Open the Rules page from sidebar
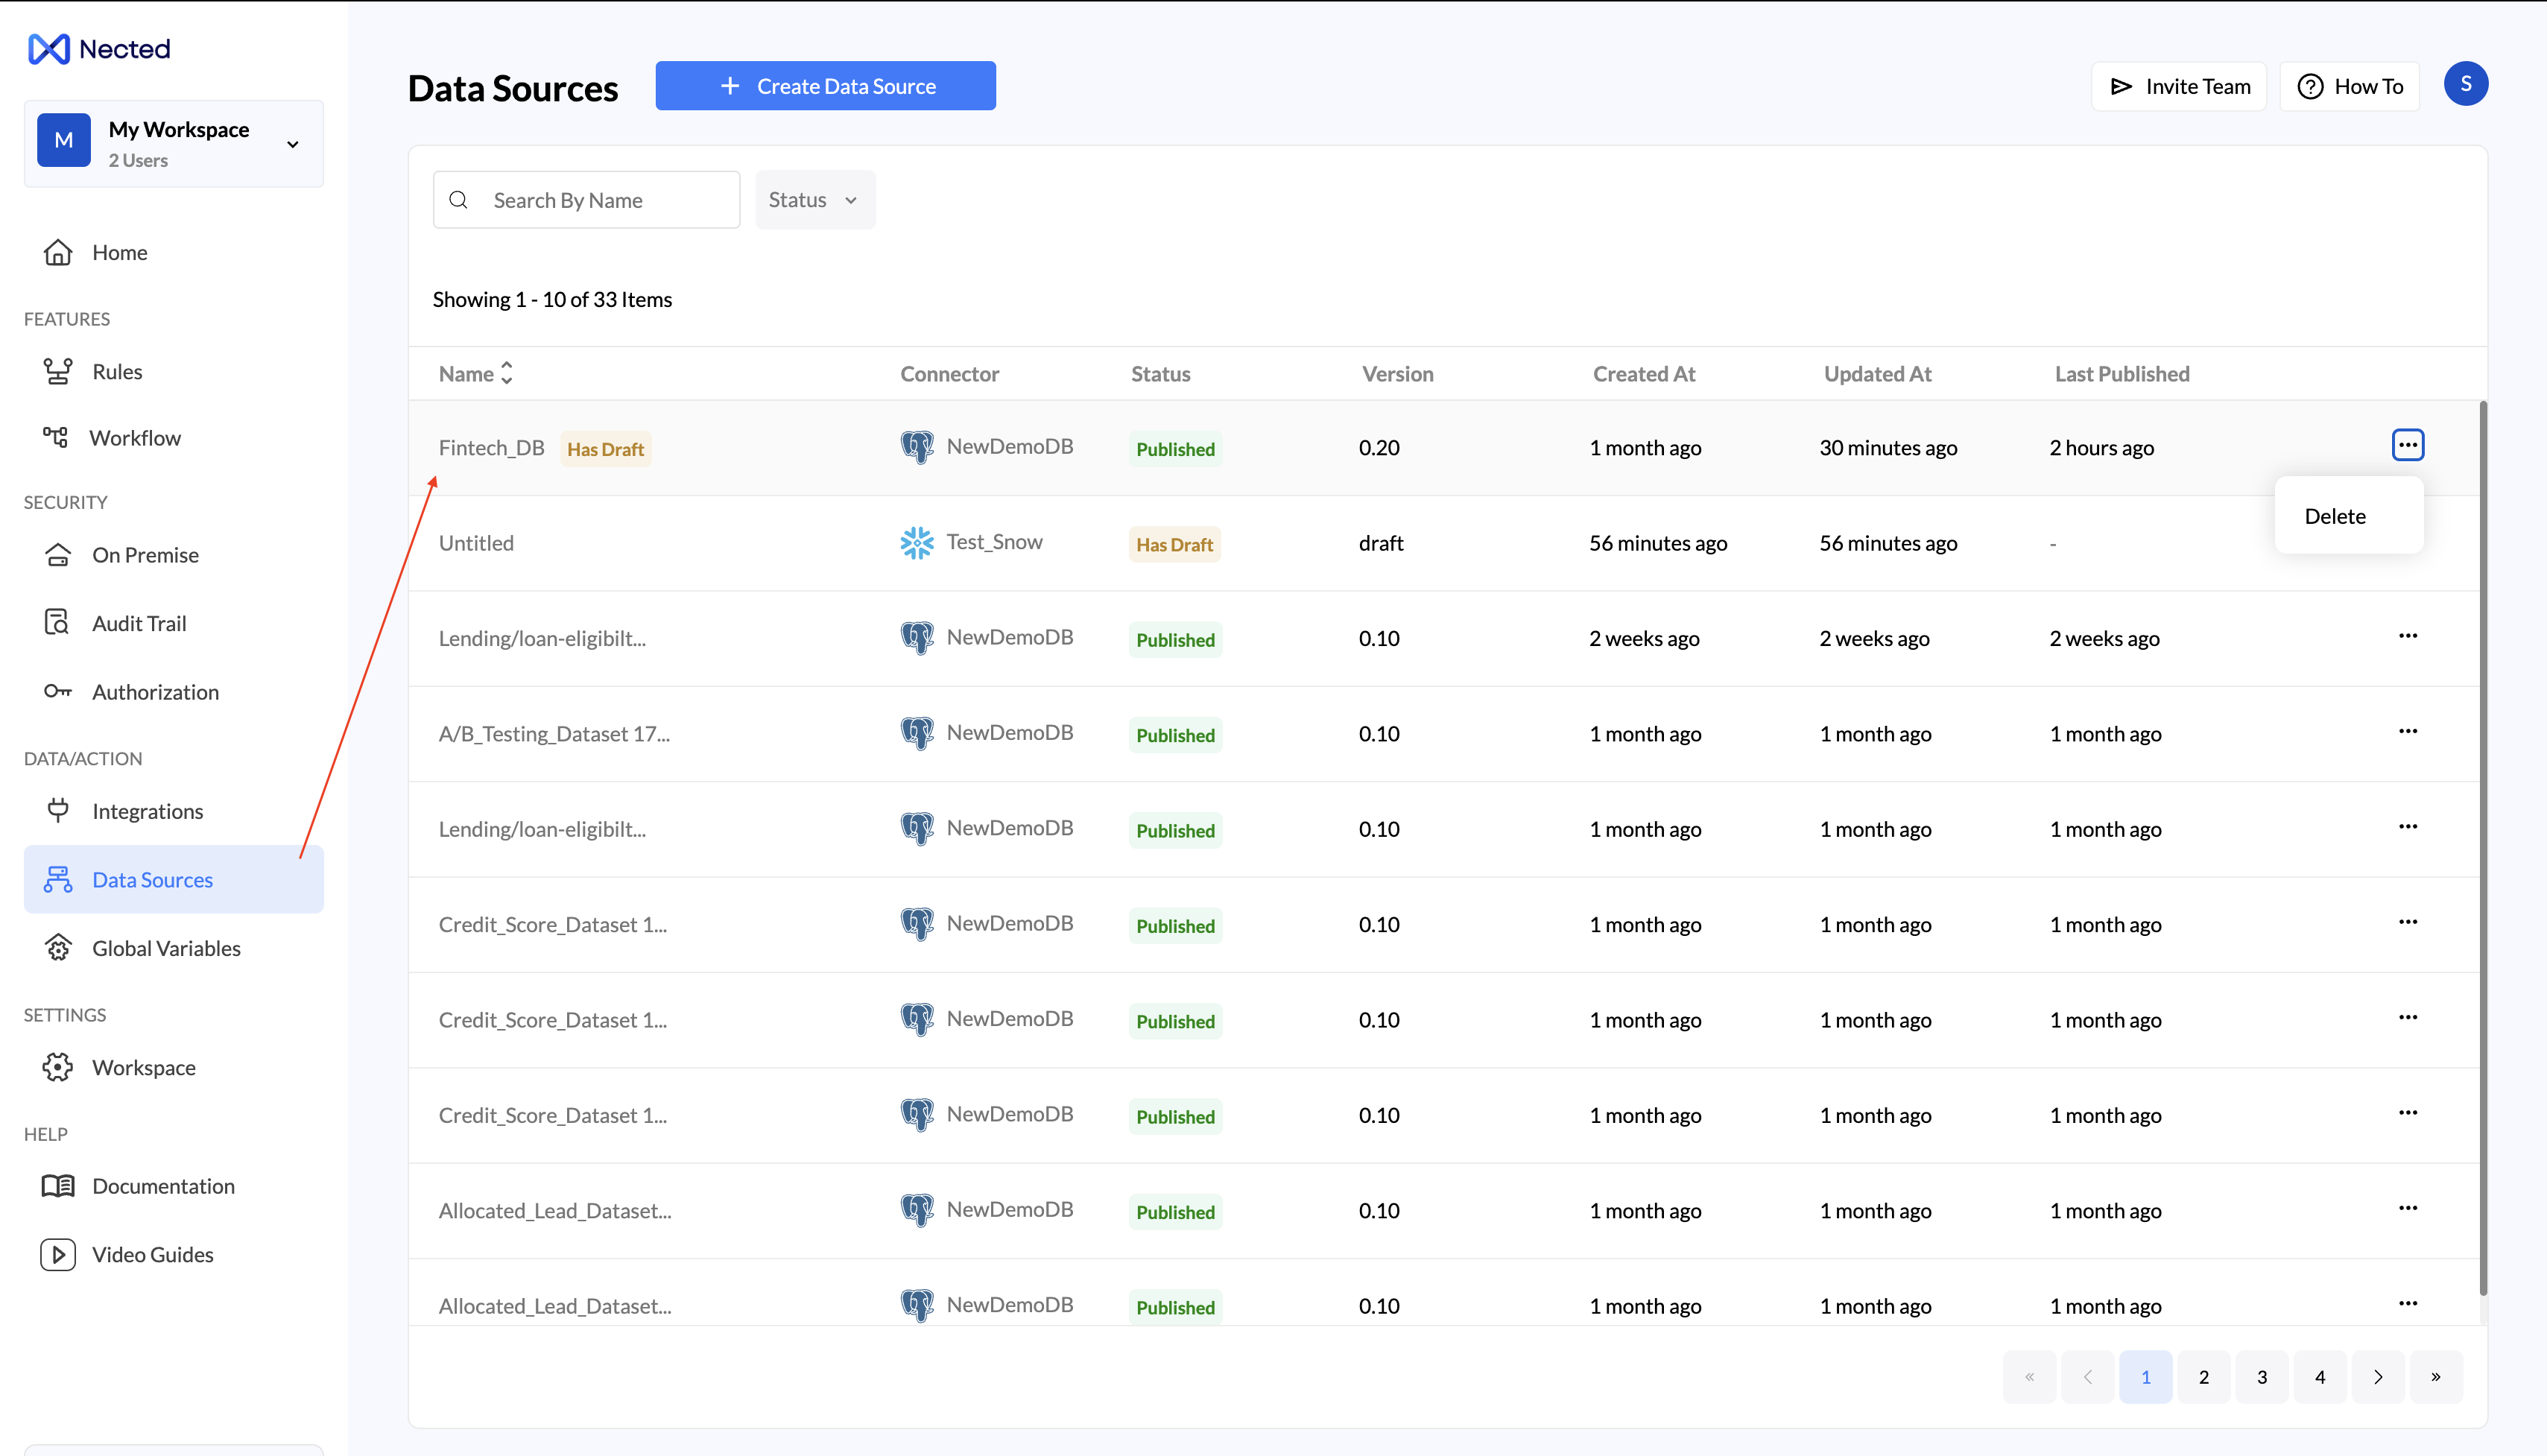This screenshot has width=2547, height=1456. click(x=116, y=371)
